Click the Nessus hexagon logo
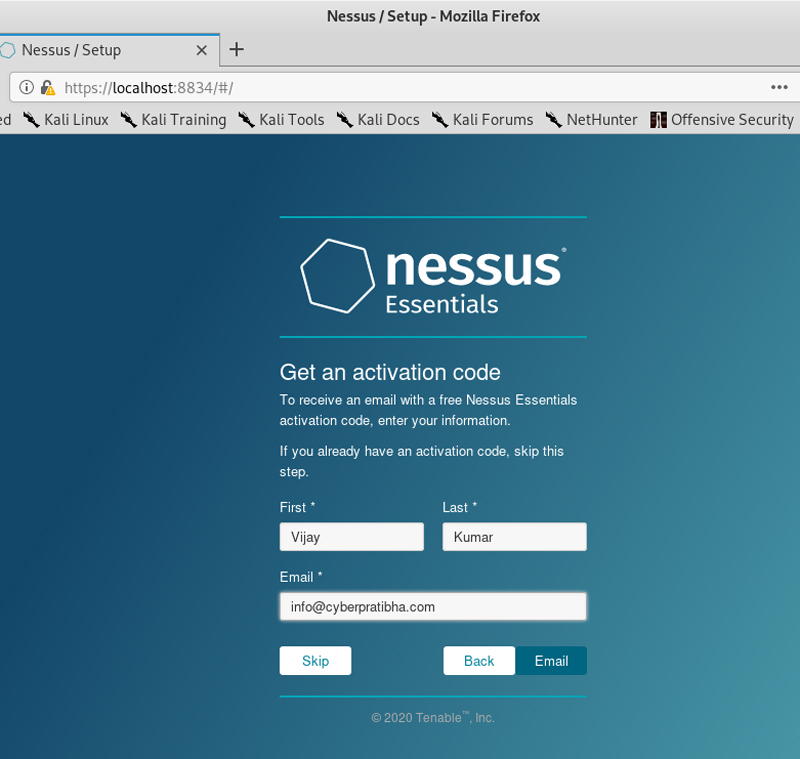This screenshot has width=800, height=759. coord(338,276)
